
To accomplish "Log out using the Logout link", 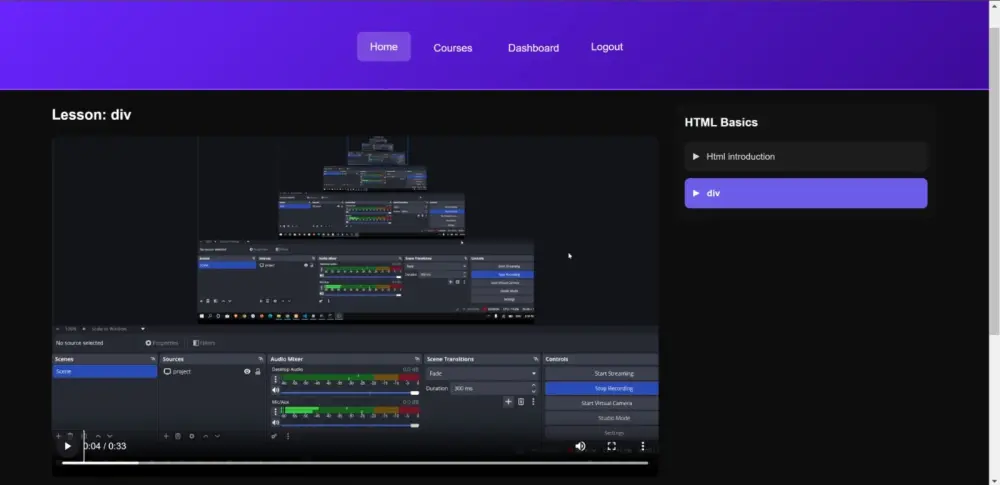I will point(607,47).
